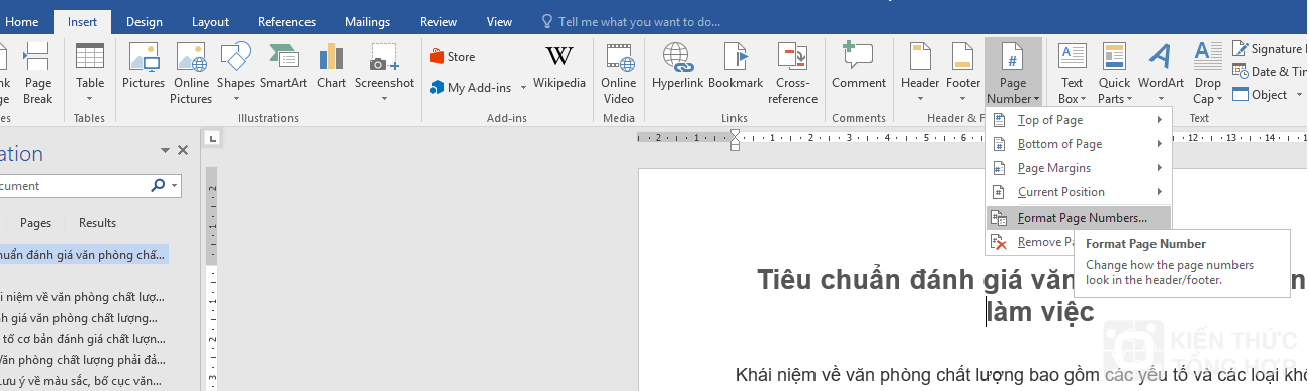The width and height of the screenshot is (1309, 391).
Task: Insert a Bookmark
Action: (x=735, y=66)
